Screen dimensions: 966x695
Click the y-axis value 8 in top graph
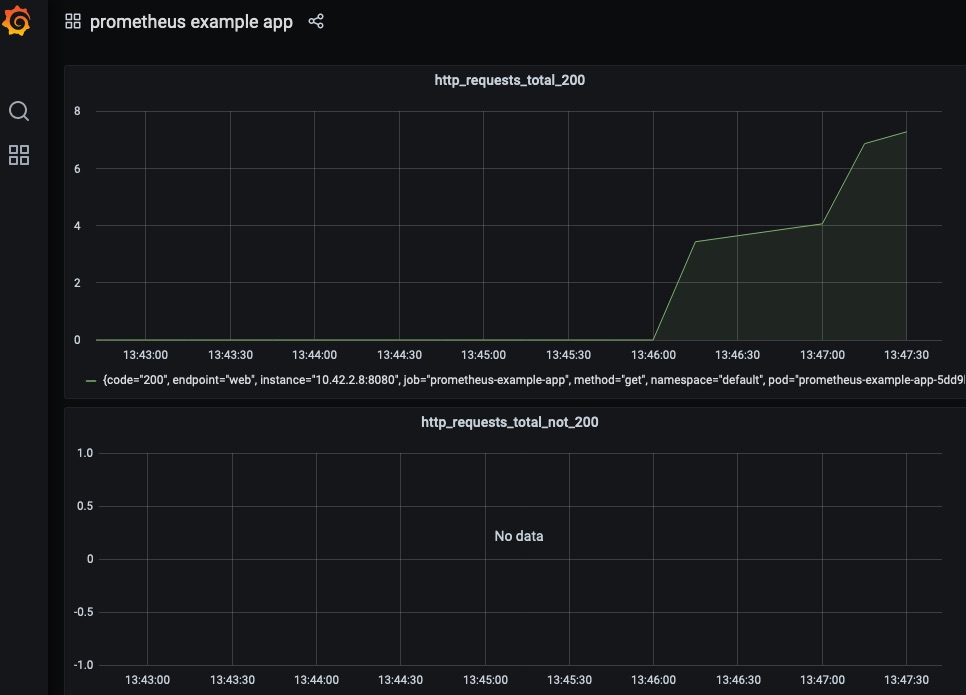77,111
